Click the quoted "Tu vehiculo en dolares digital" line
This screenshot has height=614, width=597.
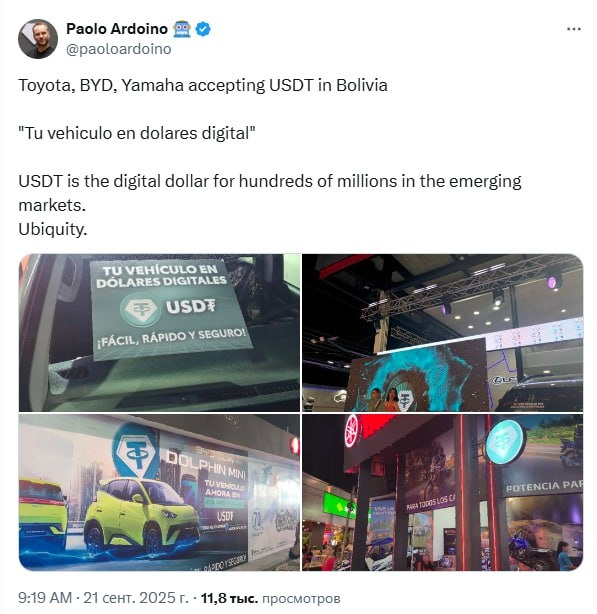137,133
